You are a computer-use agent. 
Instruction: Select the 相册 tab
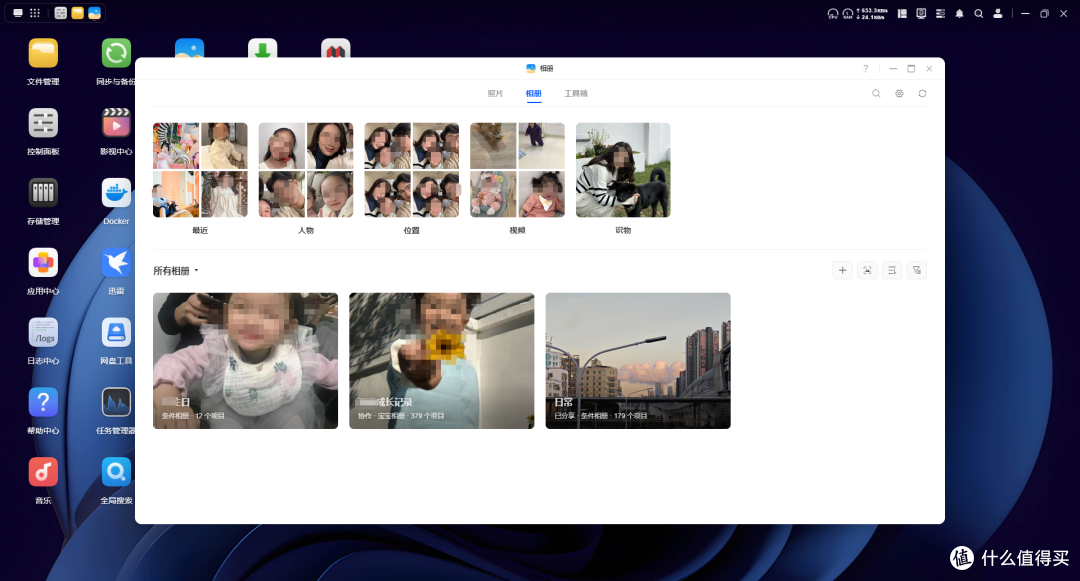pyautogui.click(x=534, y=94)
